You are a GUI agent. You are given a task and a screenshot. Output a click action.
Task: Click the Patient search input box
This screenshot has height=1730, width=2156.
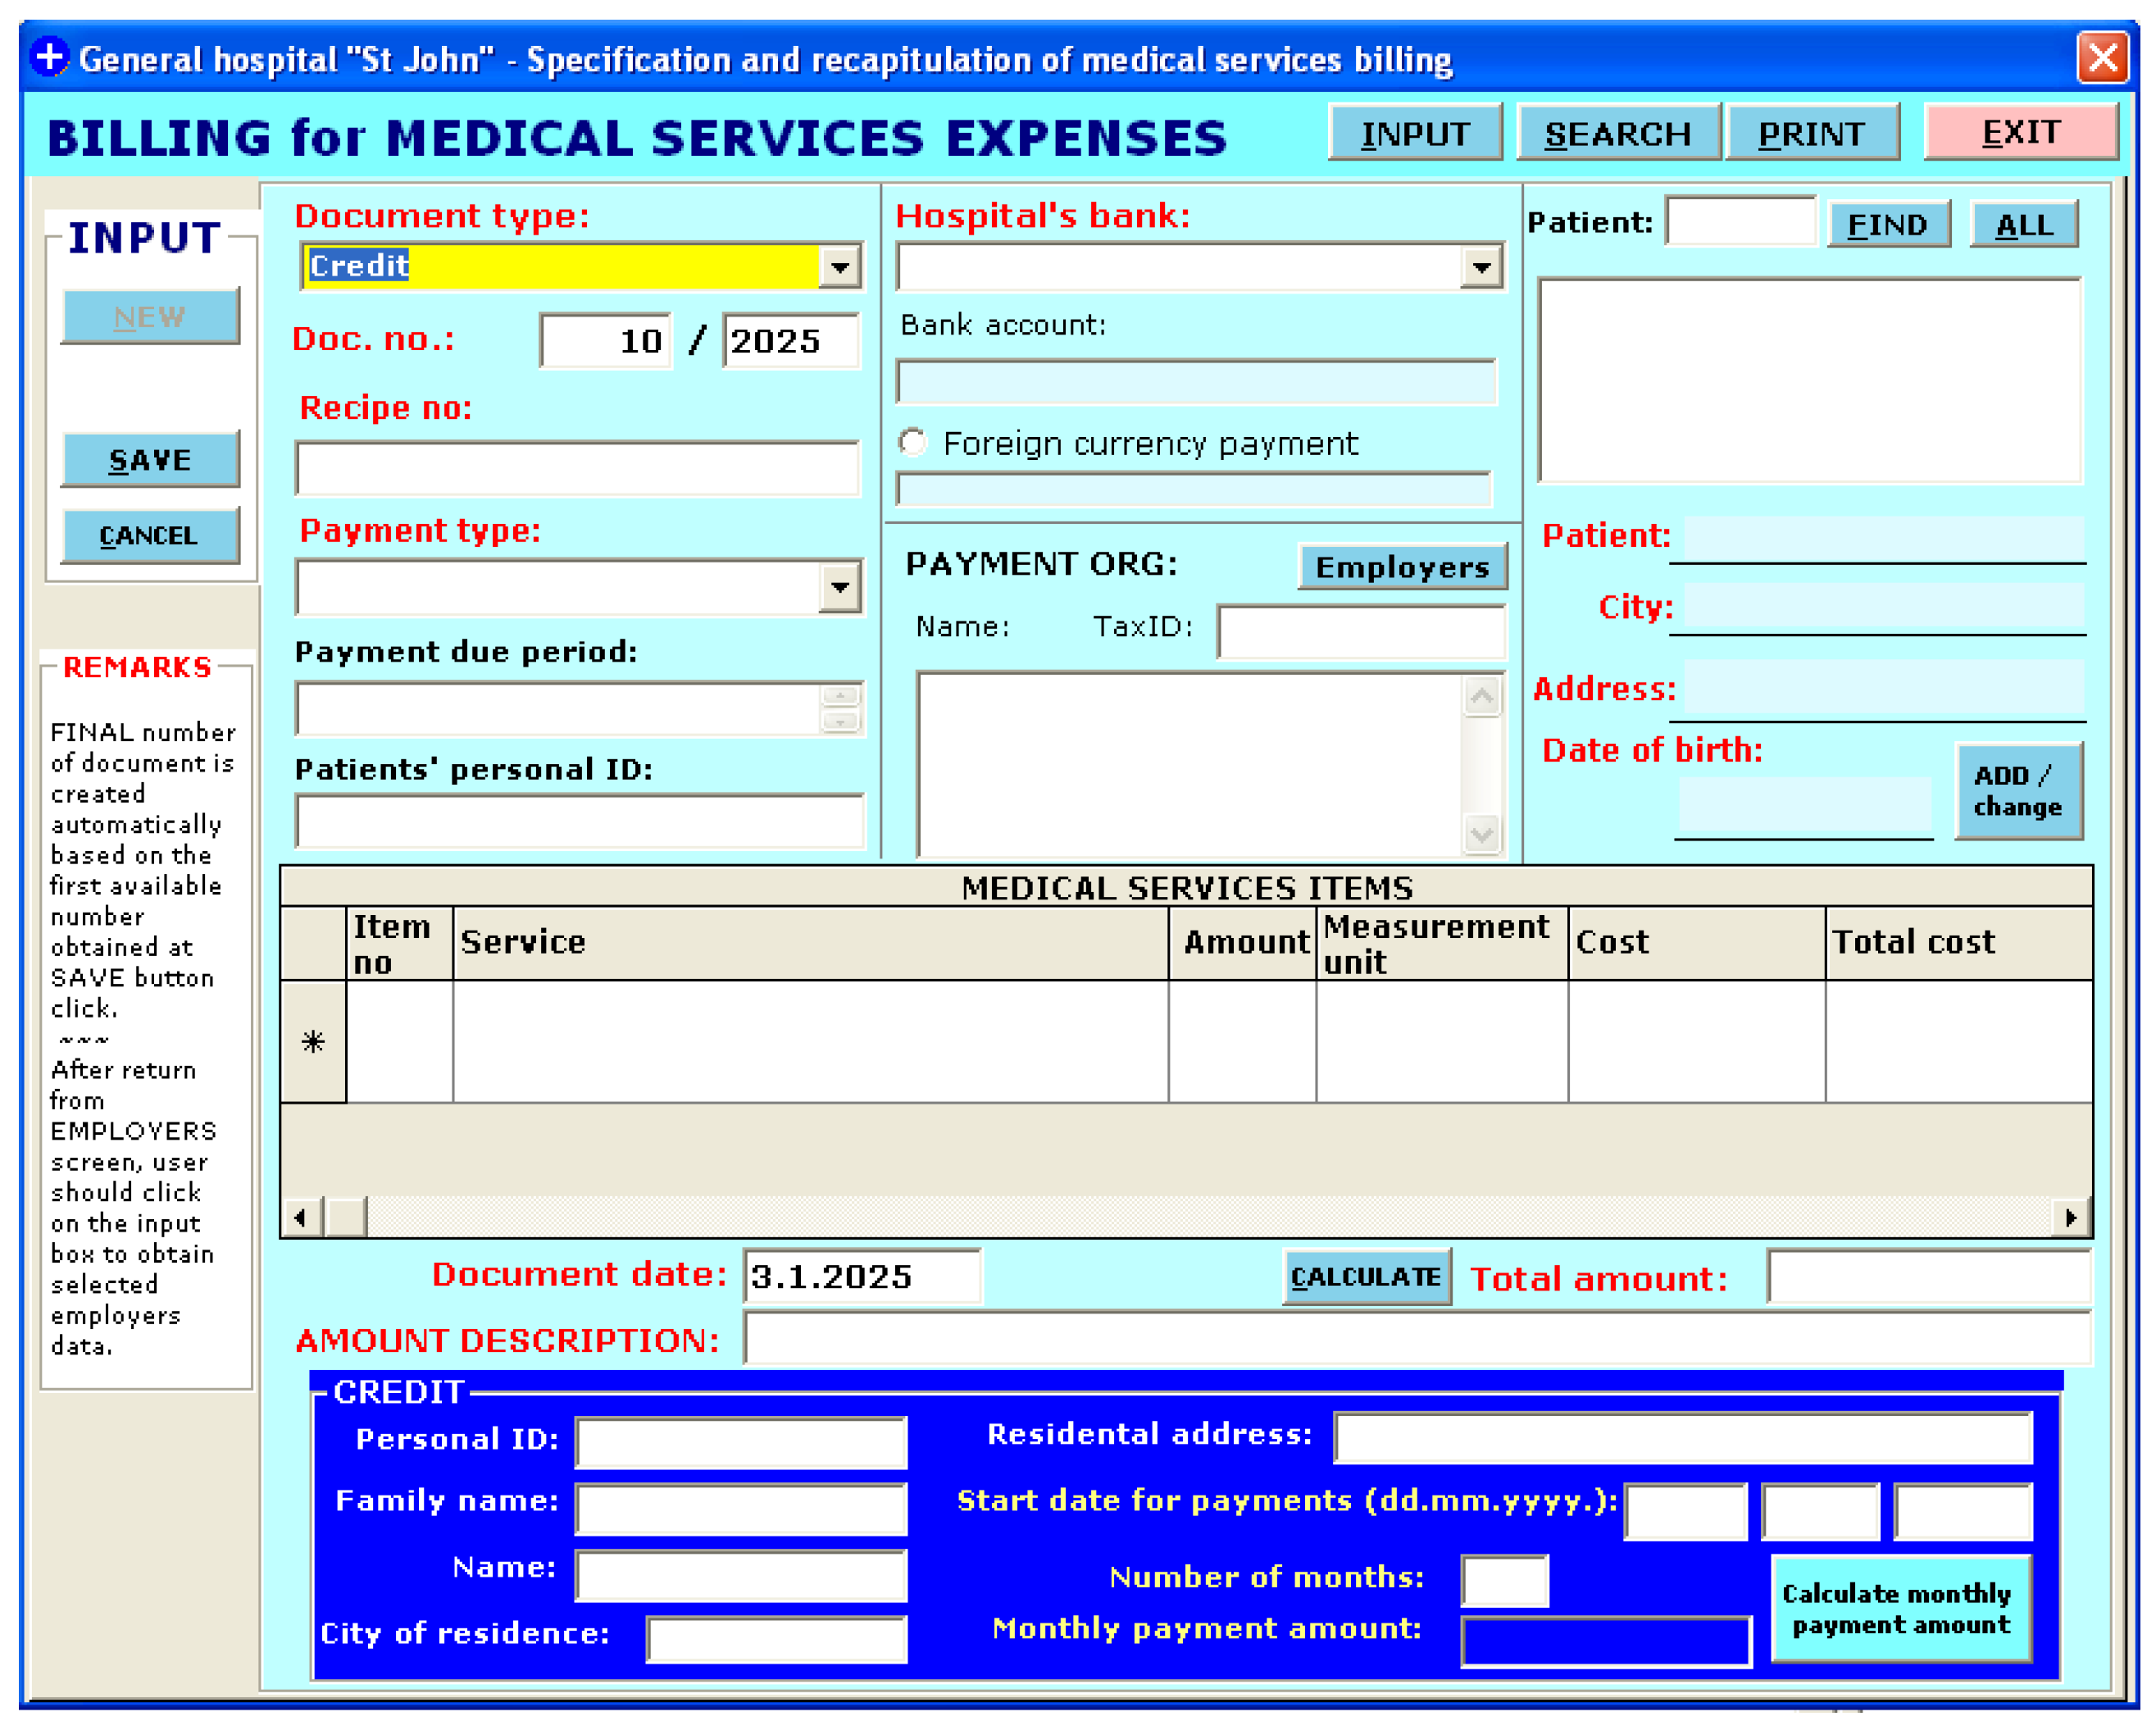point(1741,221)
